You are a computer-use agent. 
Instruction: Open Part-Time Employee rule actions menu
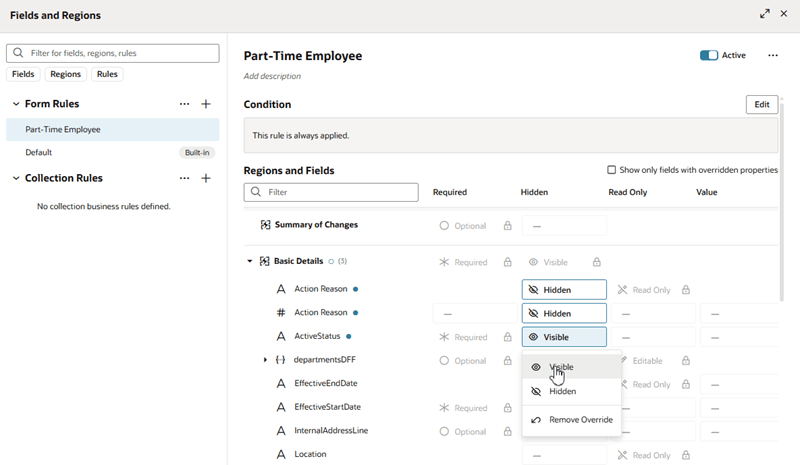point(772,56)
